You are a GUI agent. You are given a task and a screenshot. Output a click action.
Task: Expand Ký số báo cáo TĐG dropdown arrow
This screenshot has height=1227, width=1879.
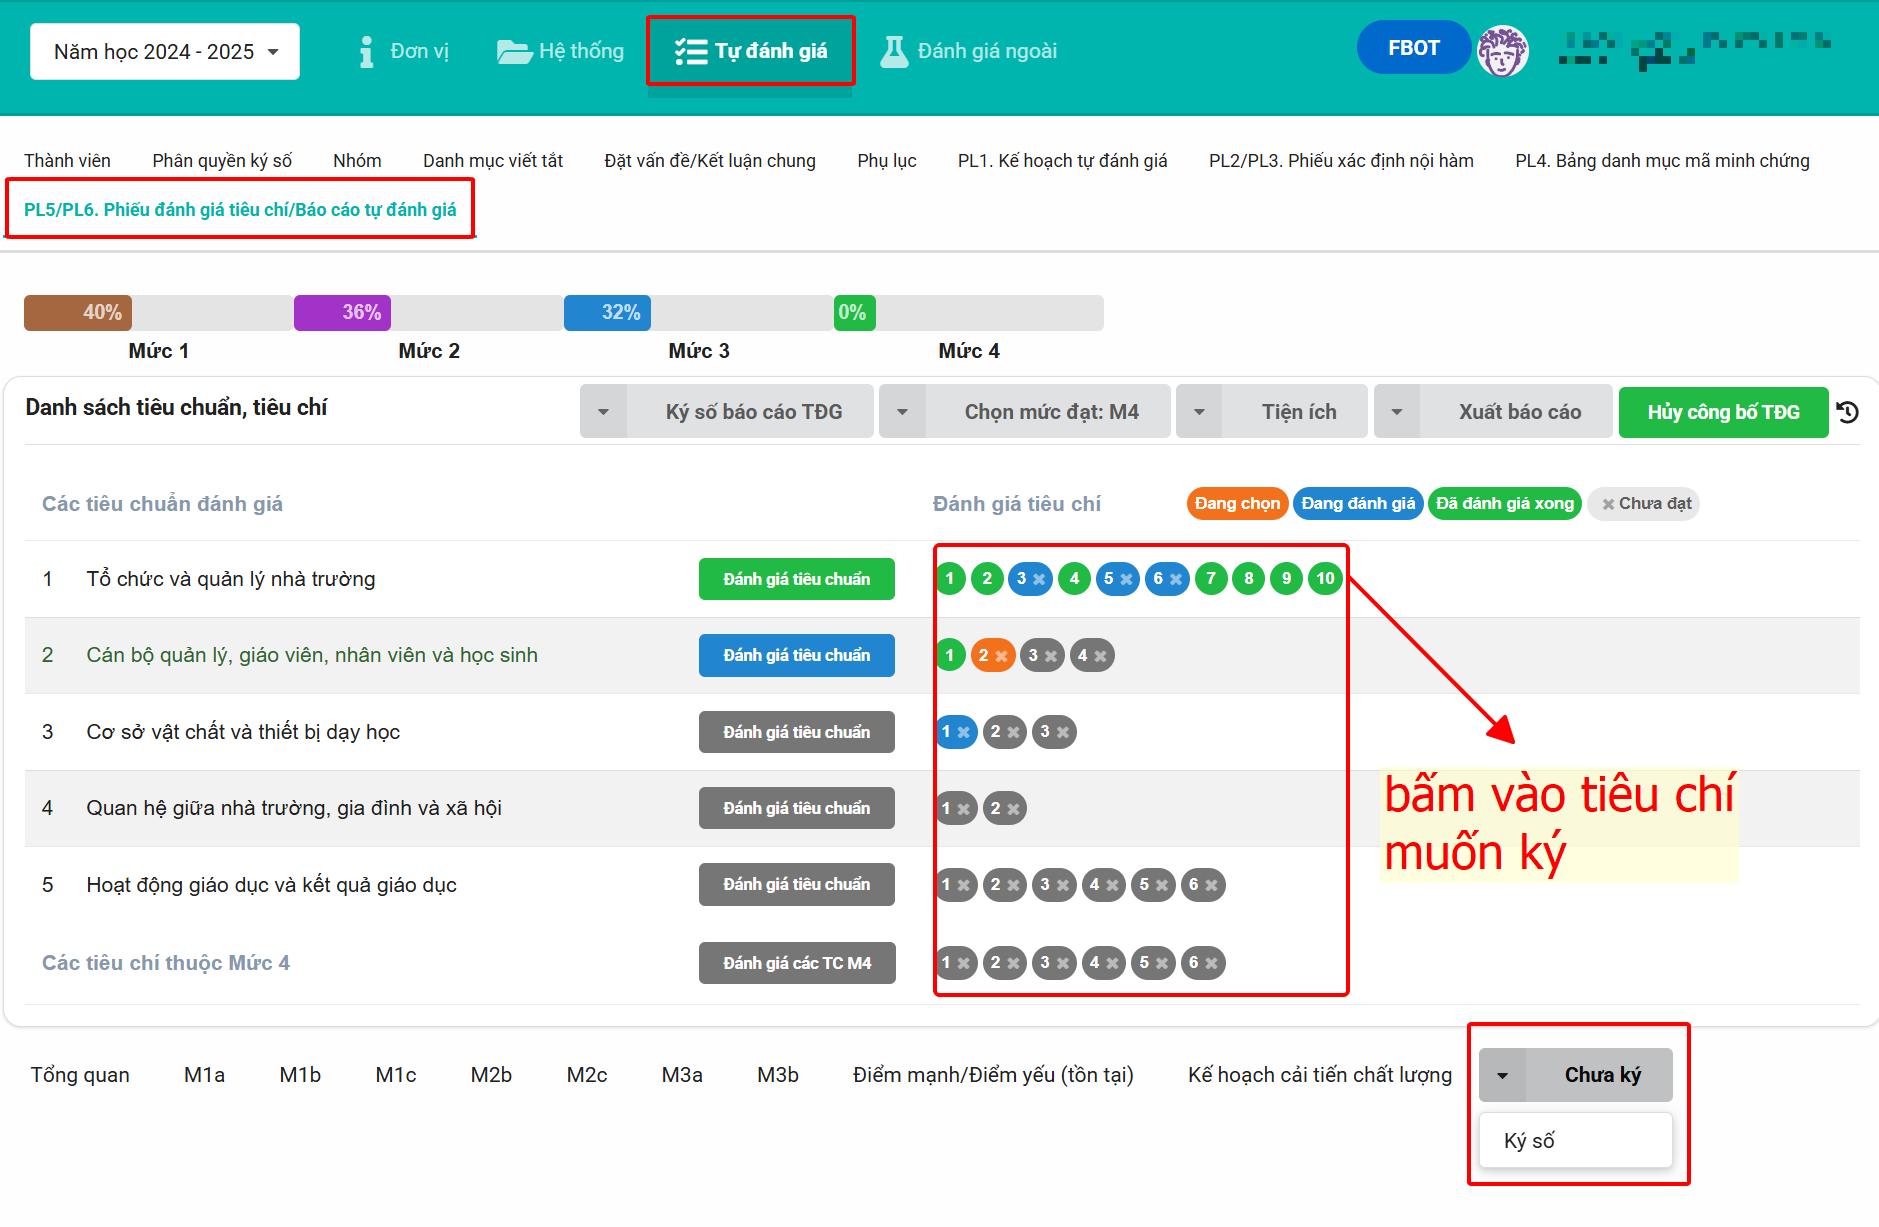point(603,412)
